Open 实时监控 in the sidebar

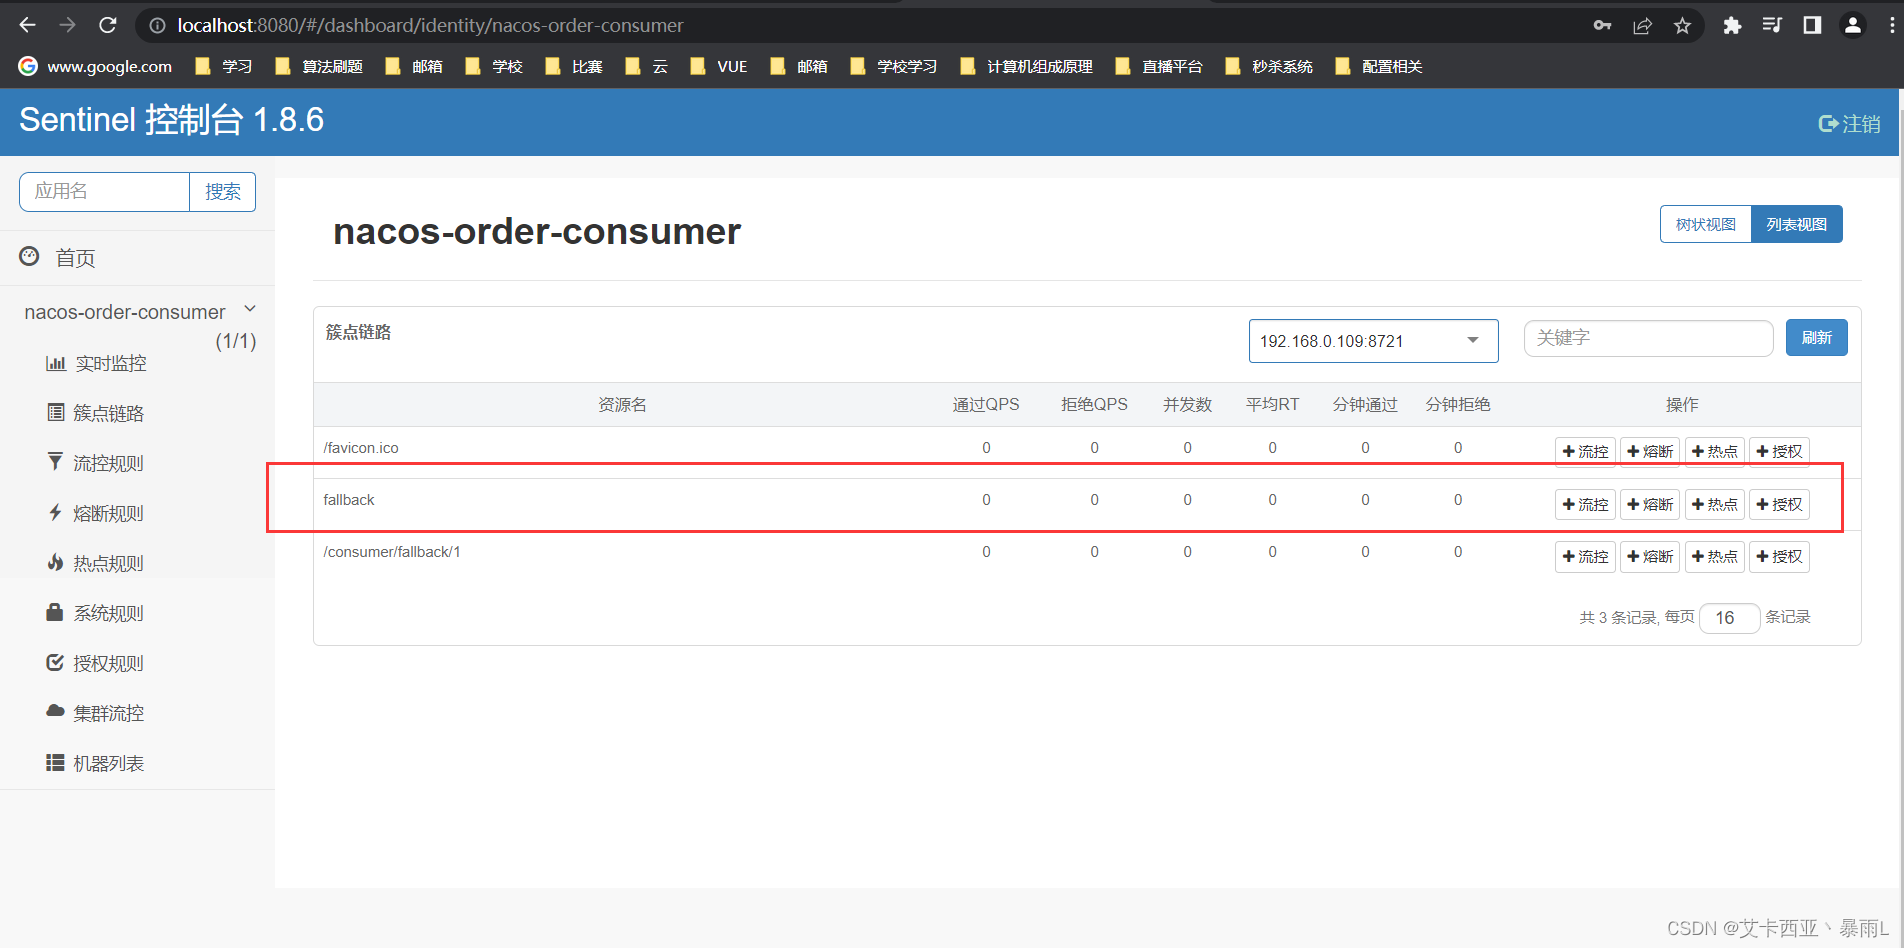point(96,363)
